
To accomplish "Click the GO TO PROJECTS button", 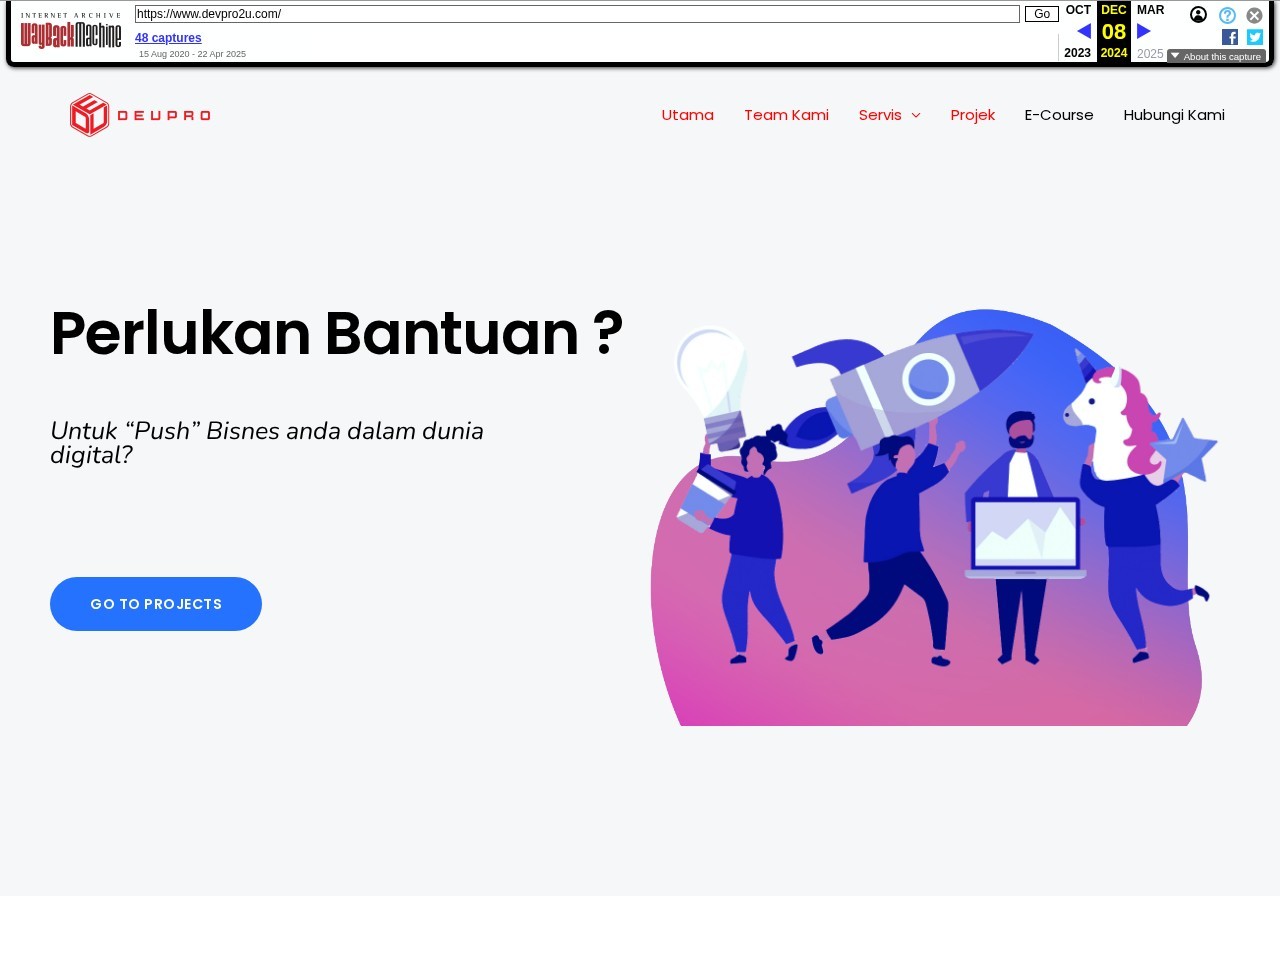I will [x=156, y=604].
